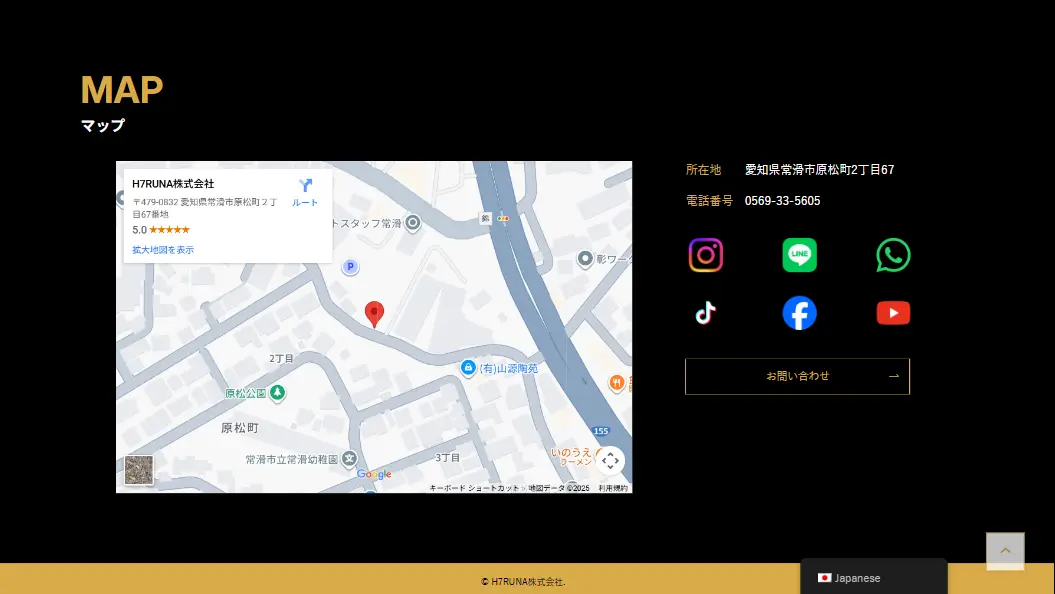
Task: Click the parking P marker on map
Action: 350,267
